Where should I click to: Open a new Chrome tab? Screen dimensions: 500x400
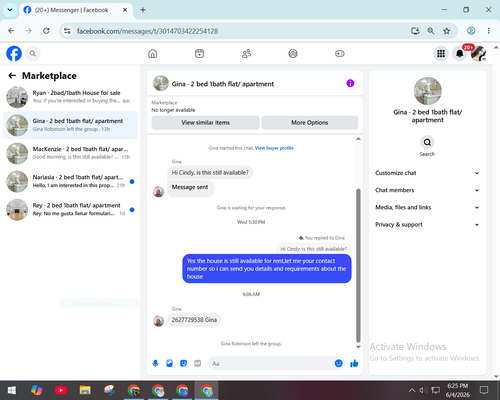143,10
